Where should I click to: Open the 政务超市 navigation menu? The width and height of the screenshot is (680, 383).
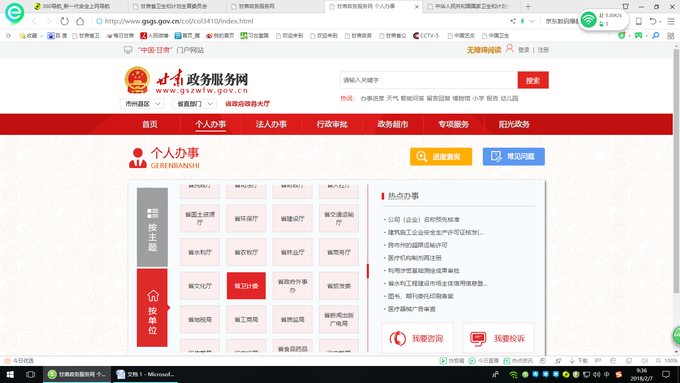pyautogui.click(x=392, y=124)
